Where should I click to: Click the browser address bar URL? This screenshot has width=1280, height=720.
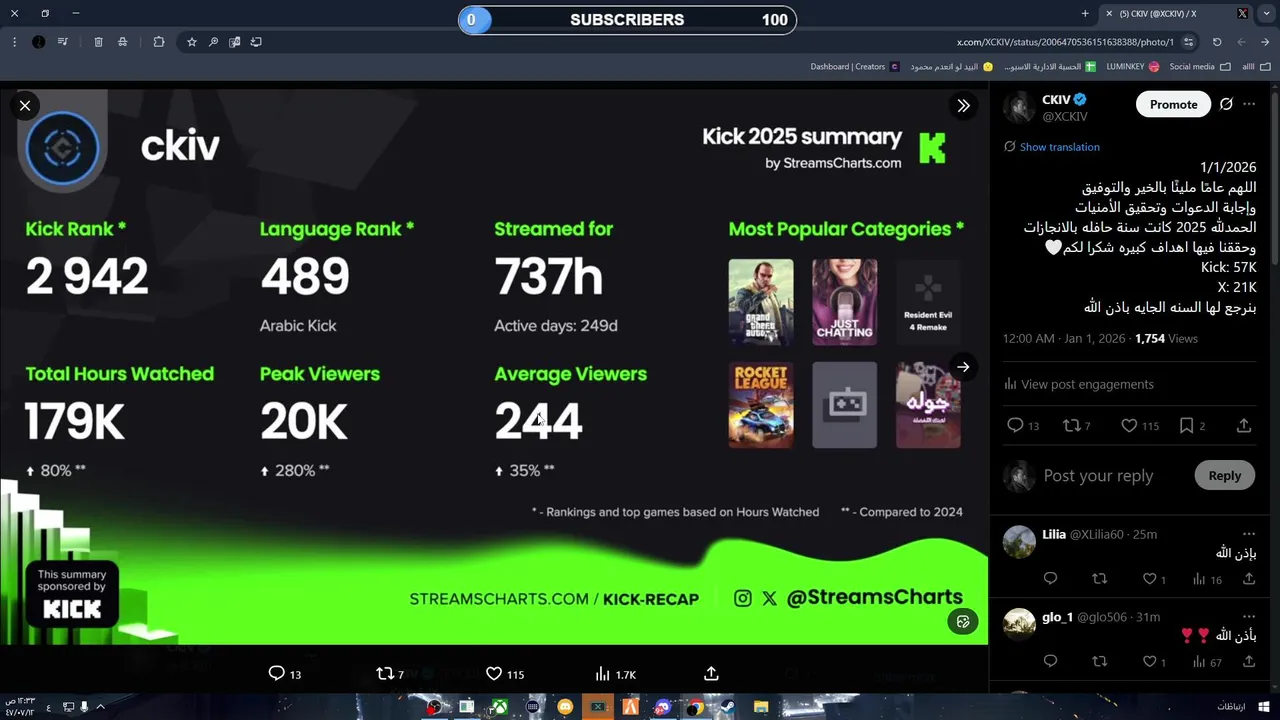(x=1065, y=42)
